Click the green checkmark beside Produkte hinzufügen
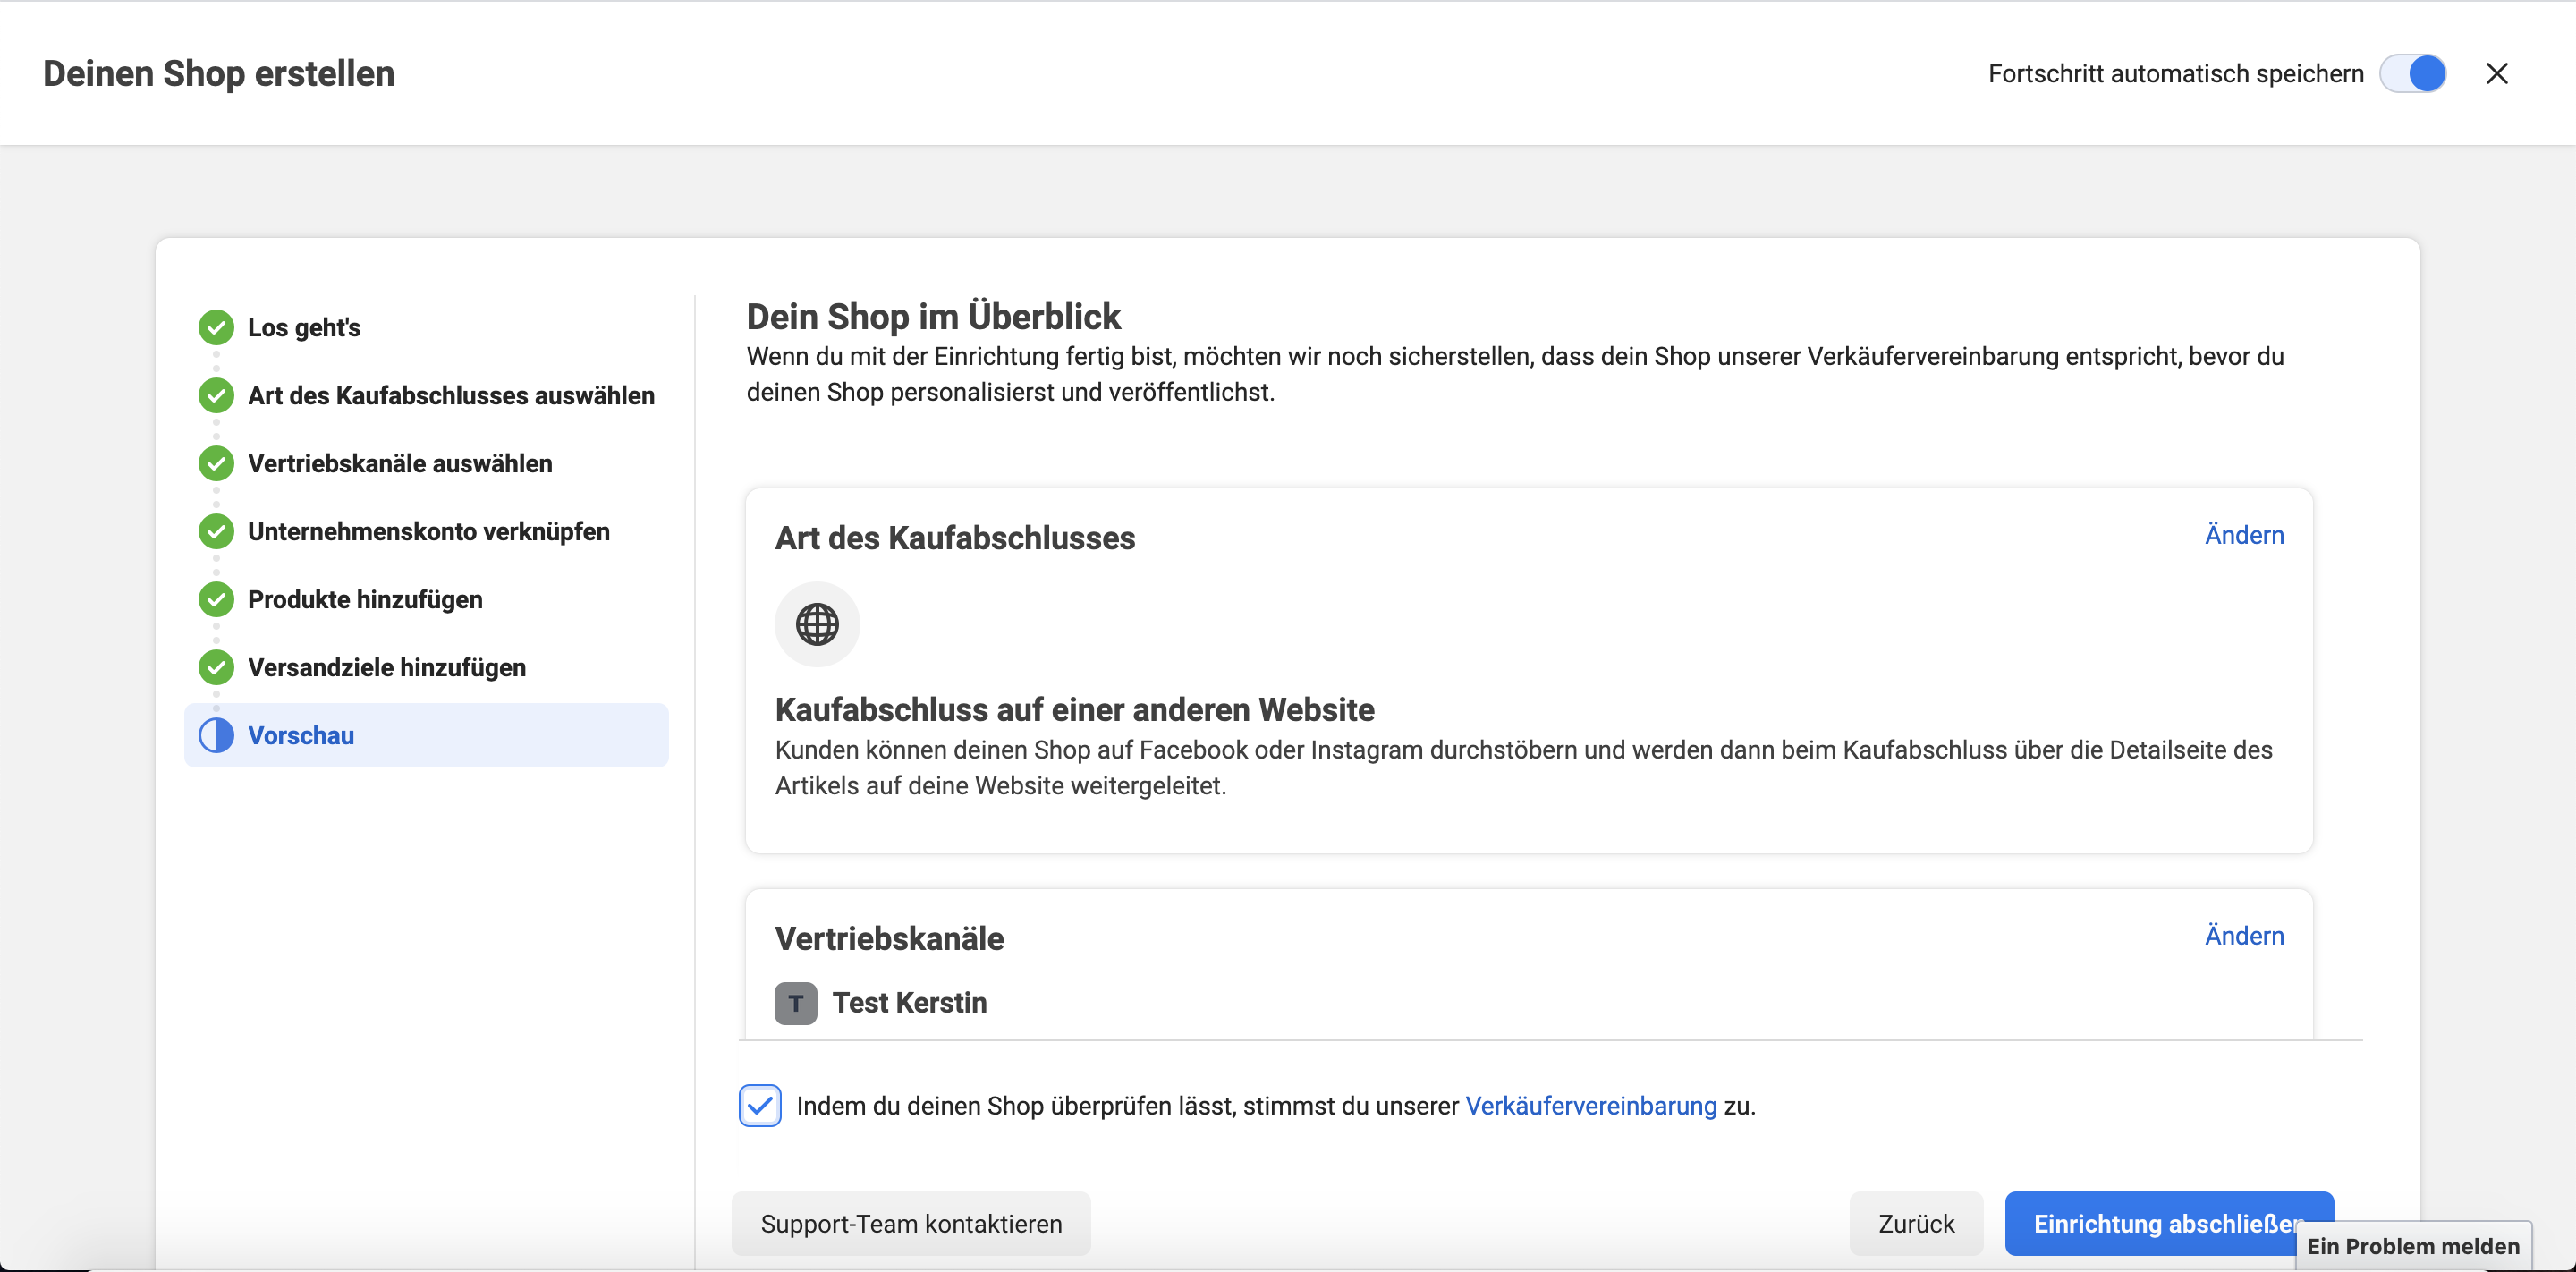This screenshot has height=1272, width=2576. (x=216, y=599)
